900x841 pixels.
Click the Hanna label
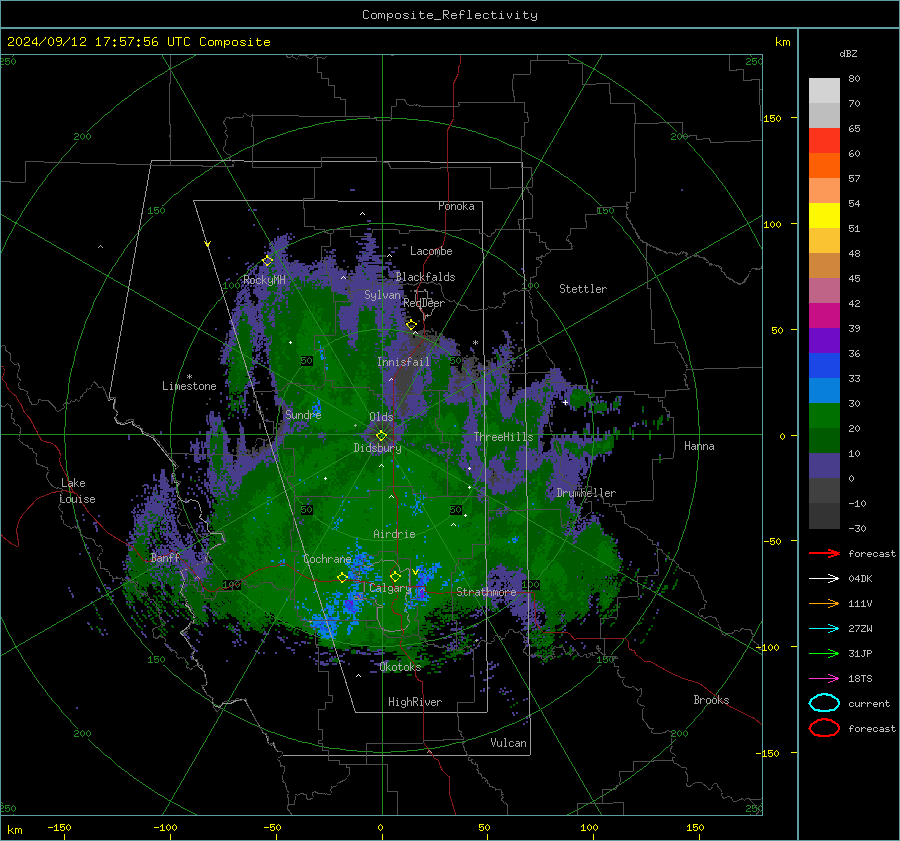click(x=699, y=446)
